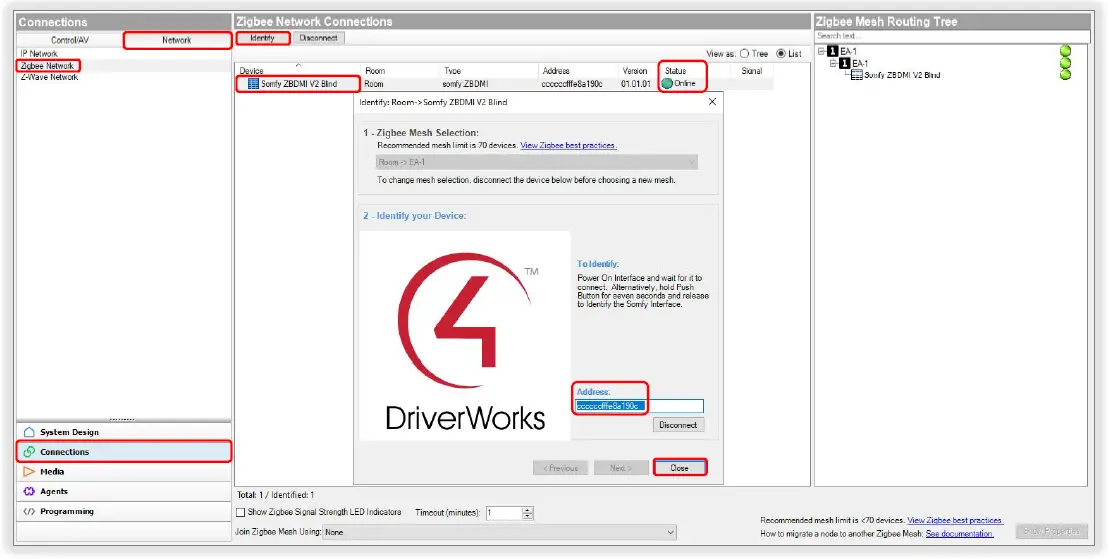Click the Connections link icon
Screen dimensions: 1108x559
point(29,452)
